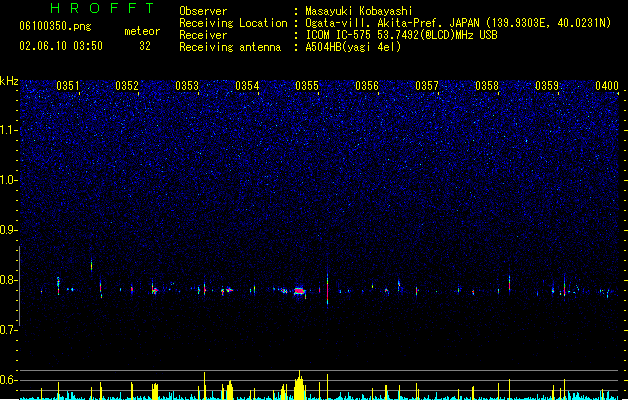The image size is (629, 400).
Task: Click the 0358 time marker
Action: coord(487,86)
